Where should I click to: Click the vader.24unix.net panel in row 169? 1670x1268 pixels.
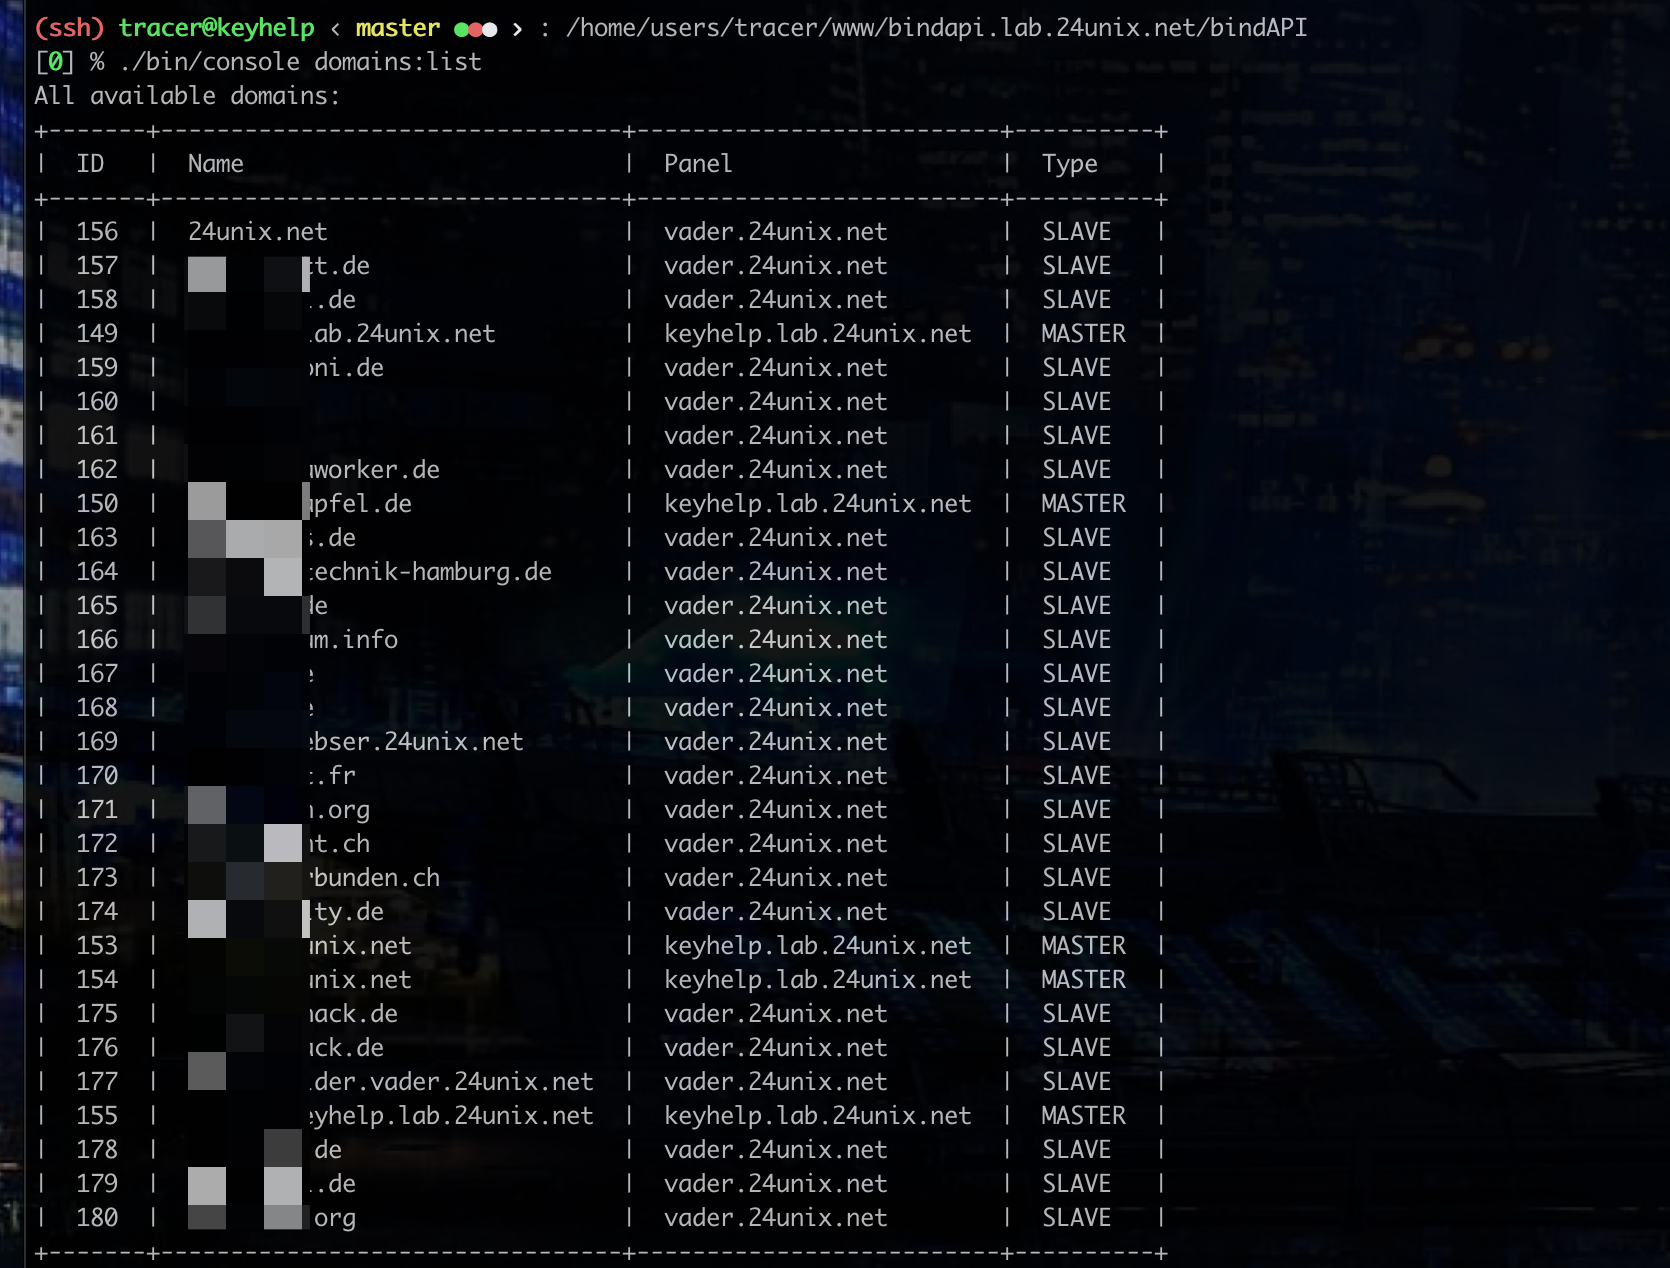pos(775,742)
